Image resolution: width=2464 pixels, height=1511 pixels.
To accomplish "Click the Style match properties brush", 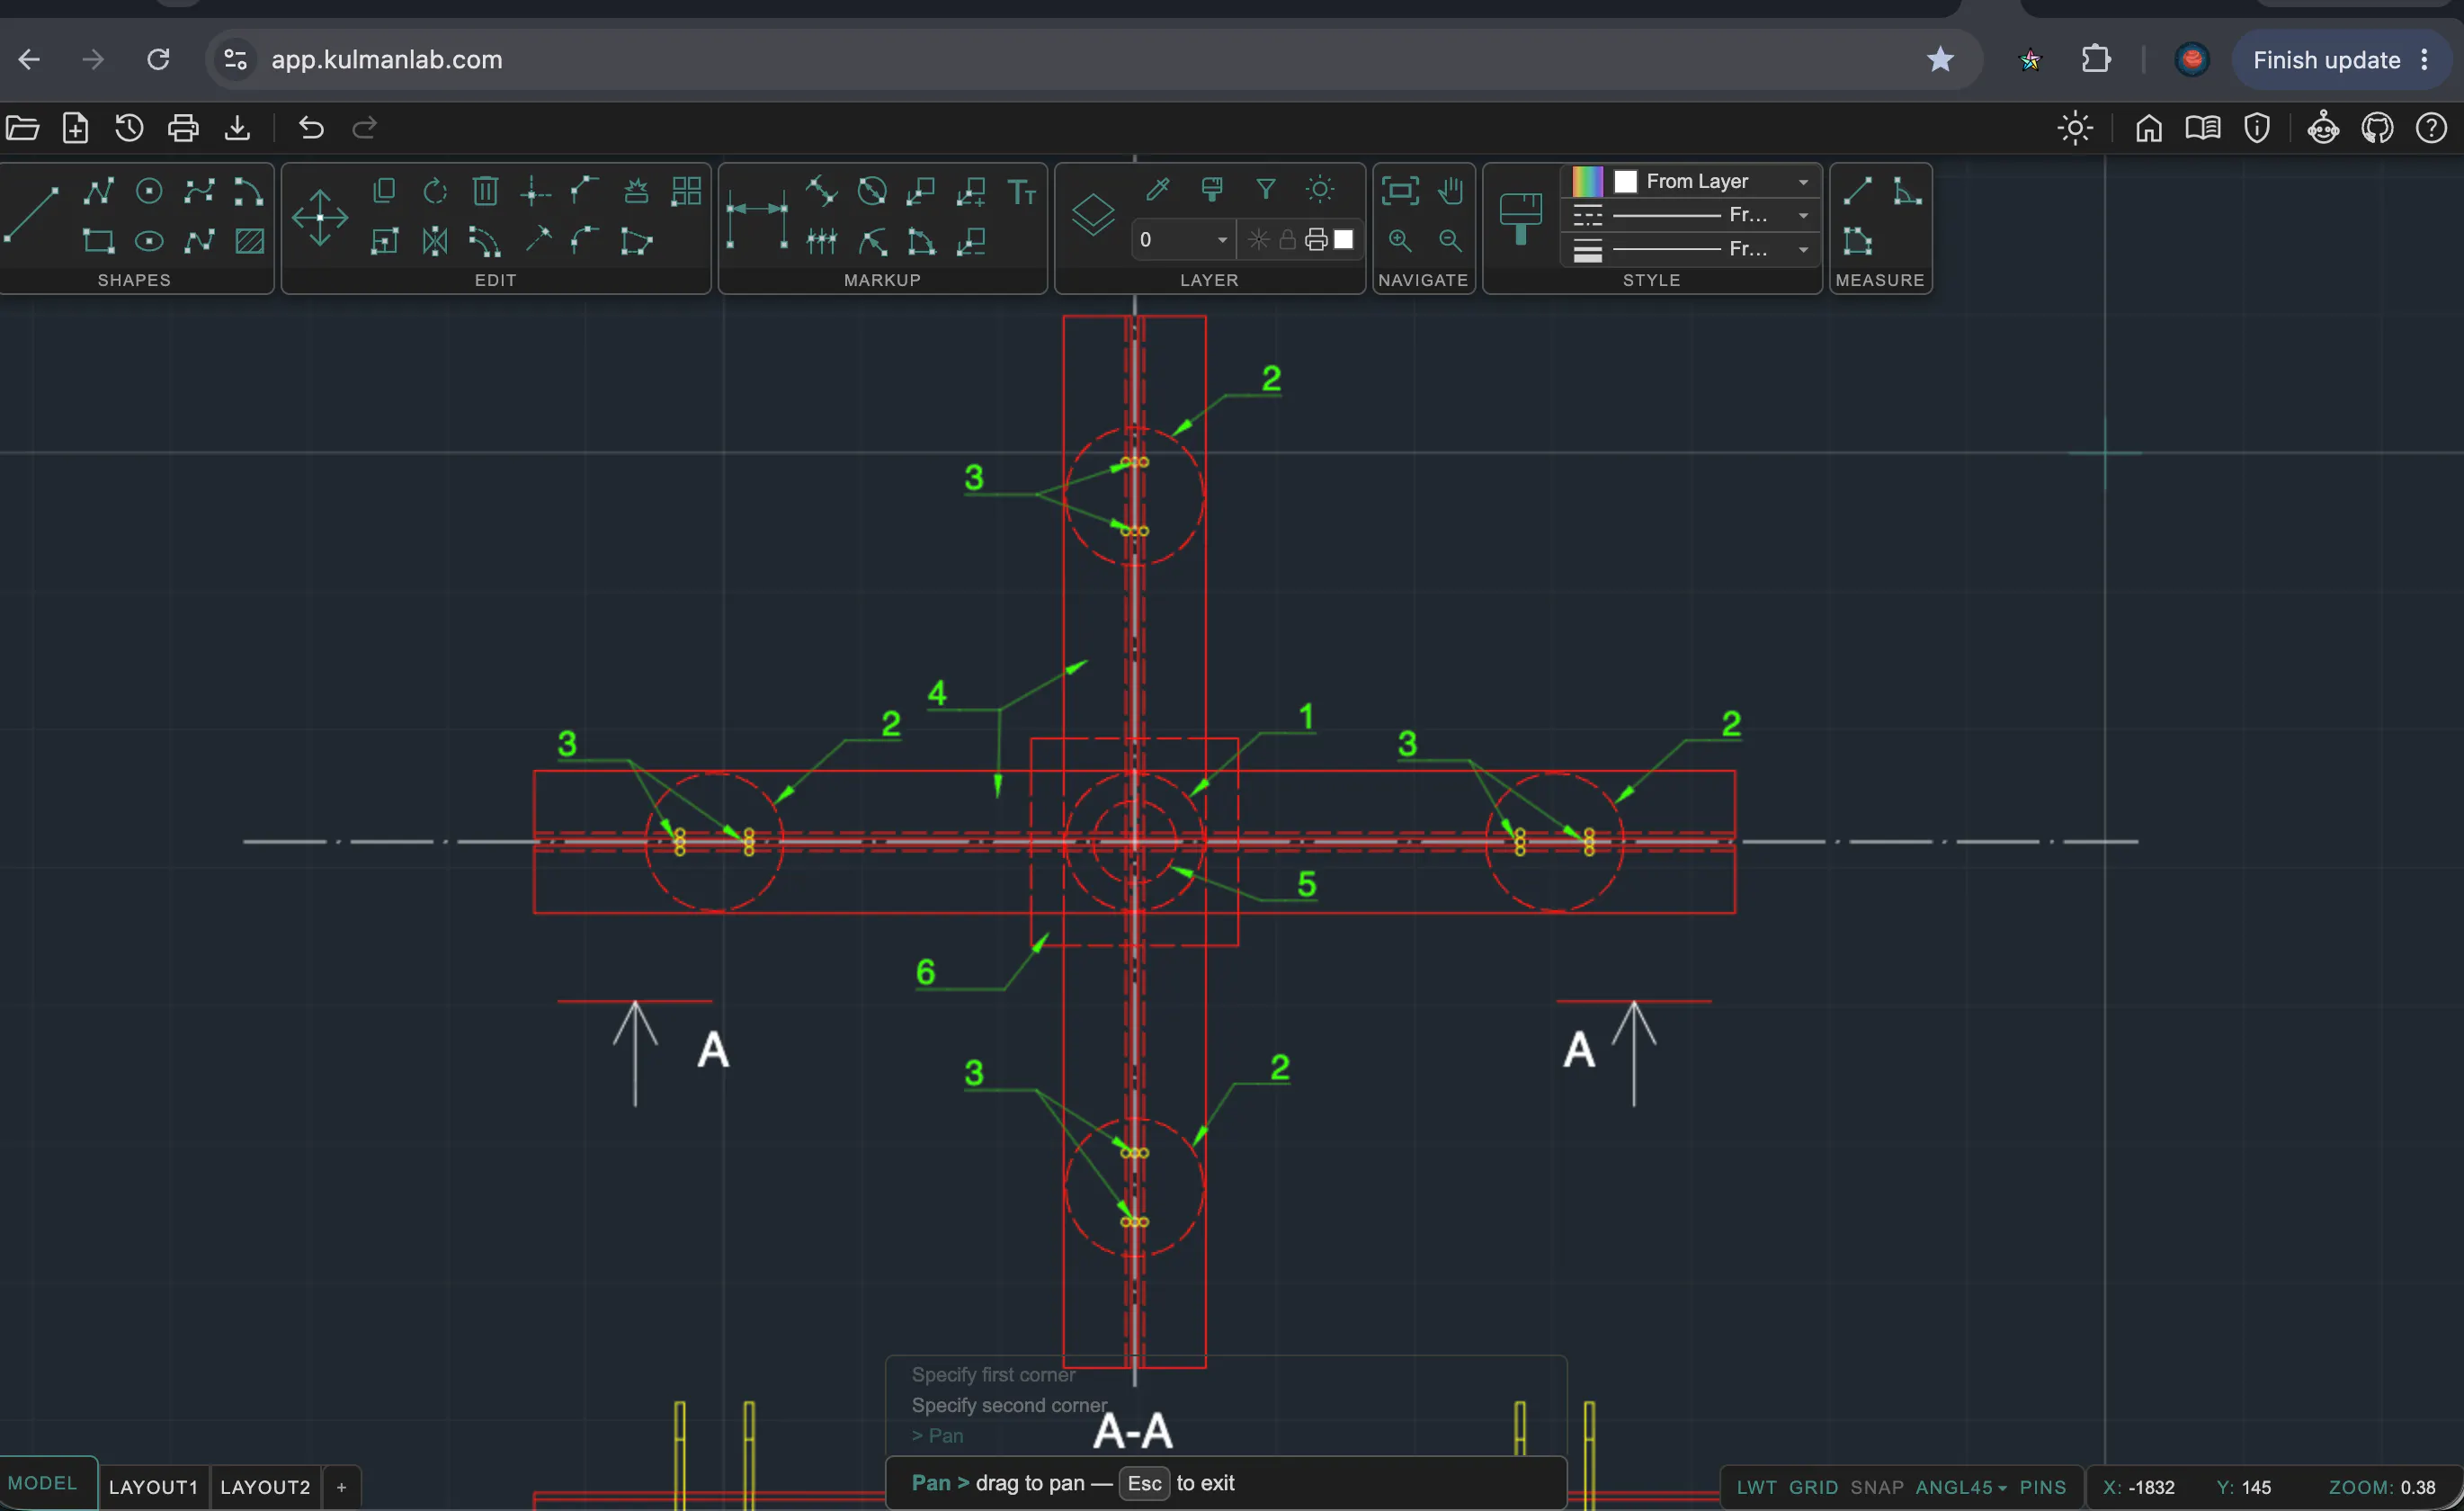I will [1521, 218].
